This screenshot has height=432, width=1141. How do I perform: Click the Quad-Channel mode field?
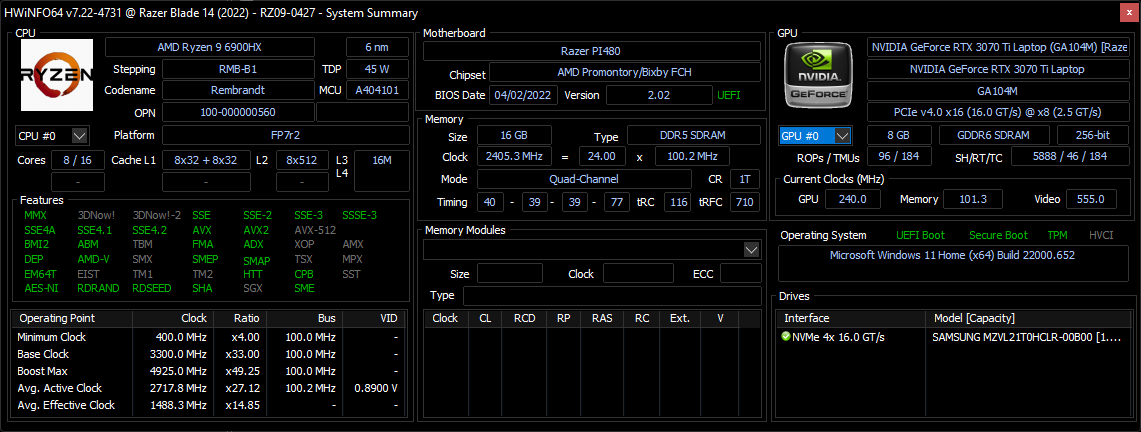point(584,180)
